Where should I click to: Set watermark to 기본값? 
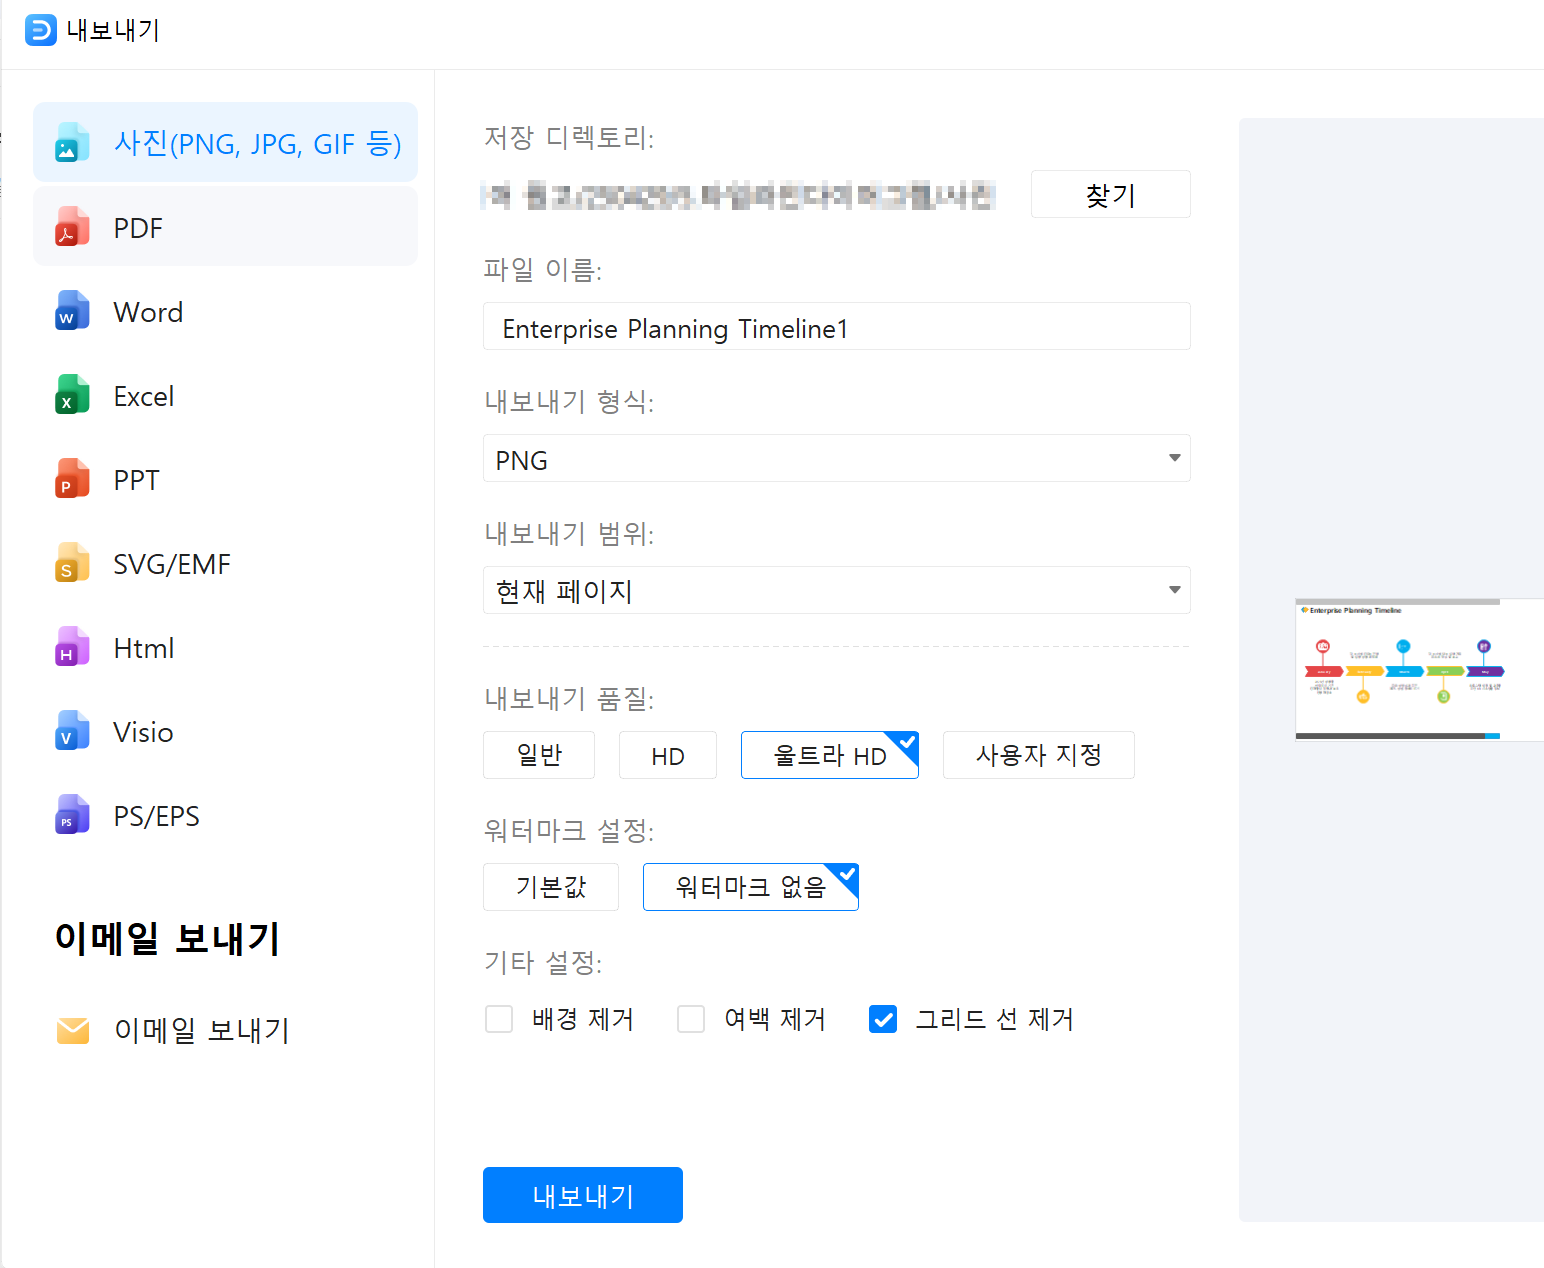click(551, 887)
